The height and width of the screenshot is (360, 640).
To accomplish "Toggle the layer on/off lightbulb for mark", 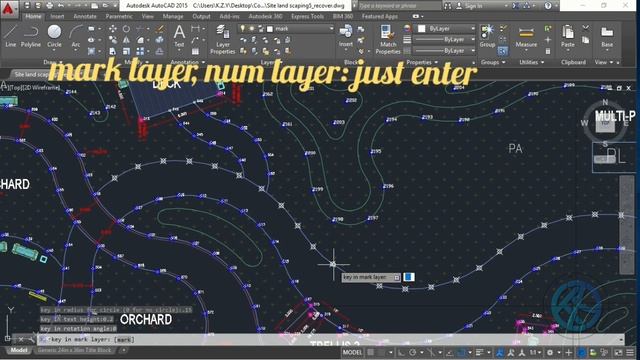I will pos(243,29).
